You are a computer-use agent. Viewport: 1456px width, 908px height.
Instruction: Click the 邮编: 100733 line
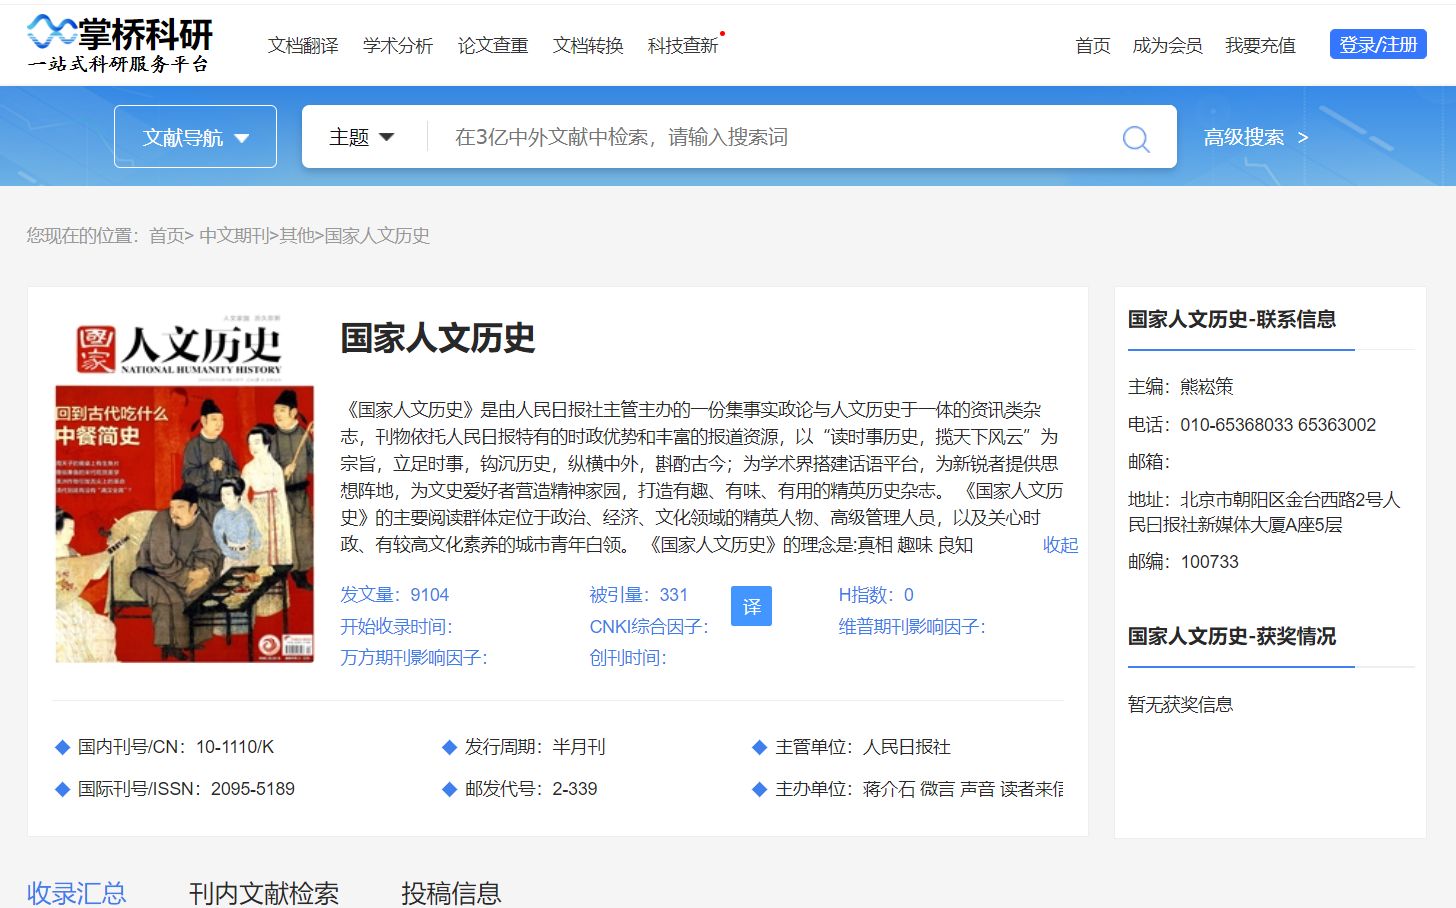(1183, 562)
